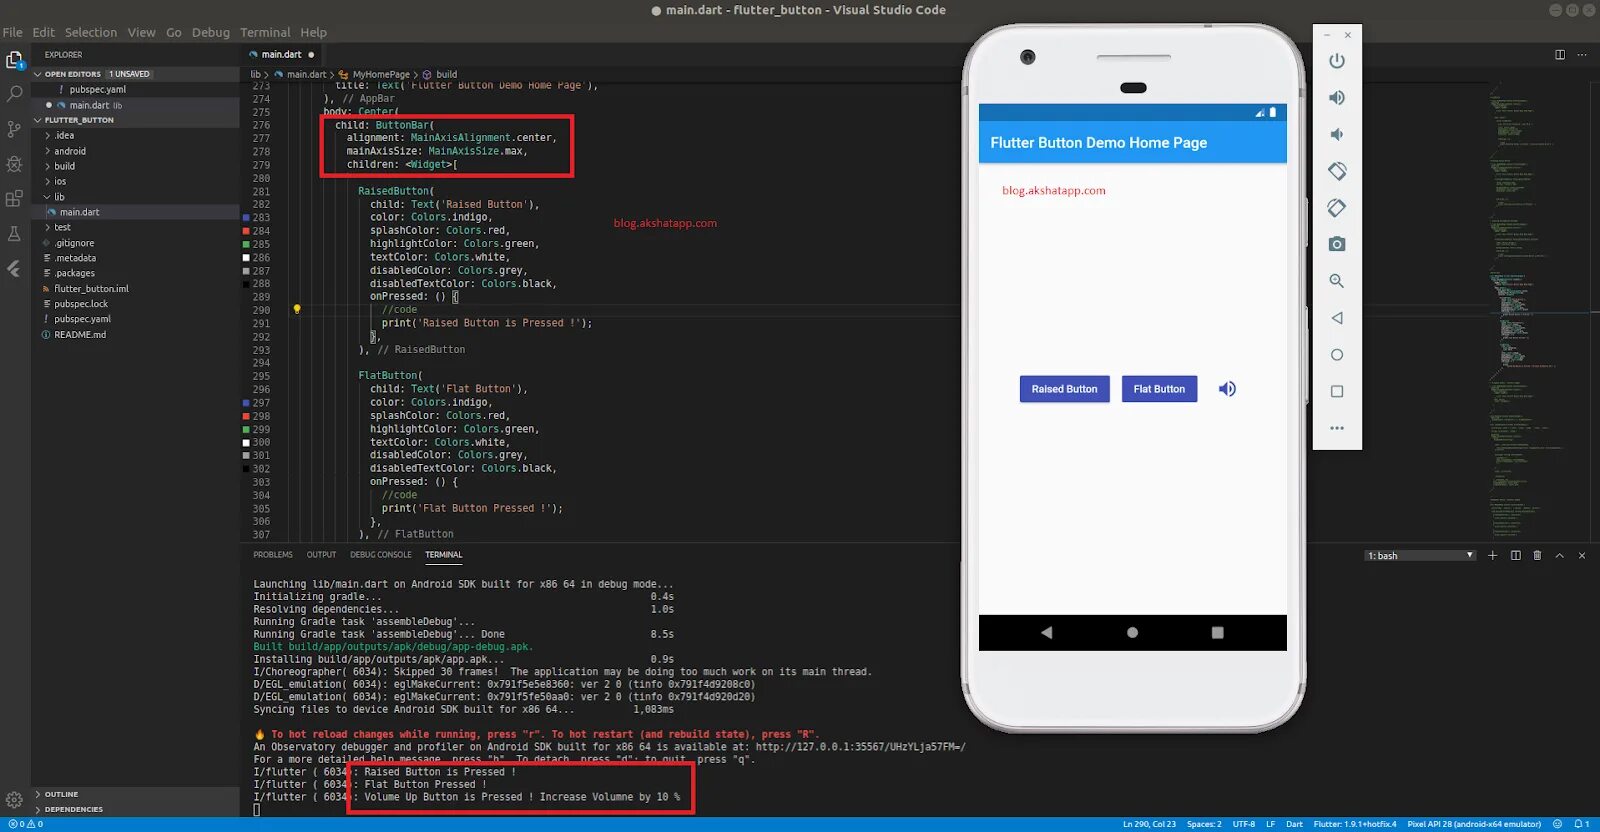Click the emulator toolbar back triangle
Viewport: 1600px width, 832px height.
[x=1336, y=318]
